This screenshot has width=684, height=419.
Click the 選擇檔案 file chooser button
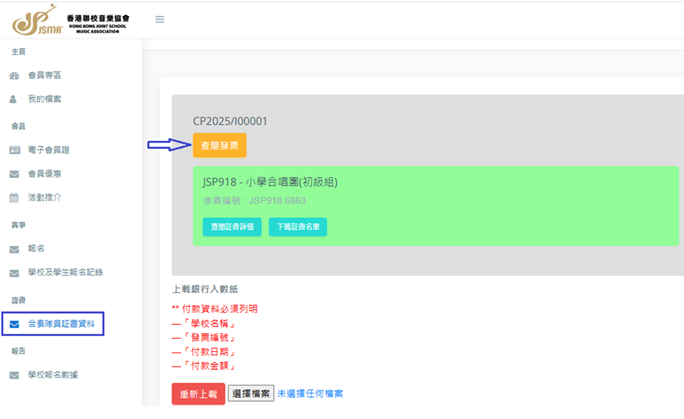click(251, 394)
